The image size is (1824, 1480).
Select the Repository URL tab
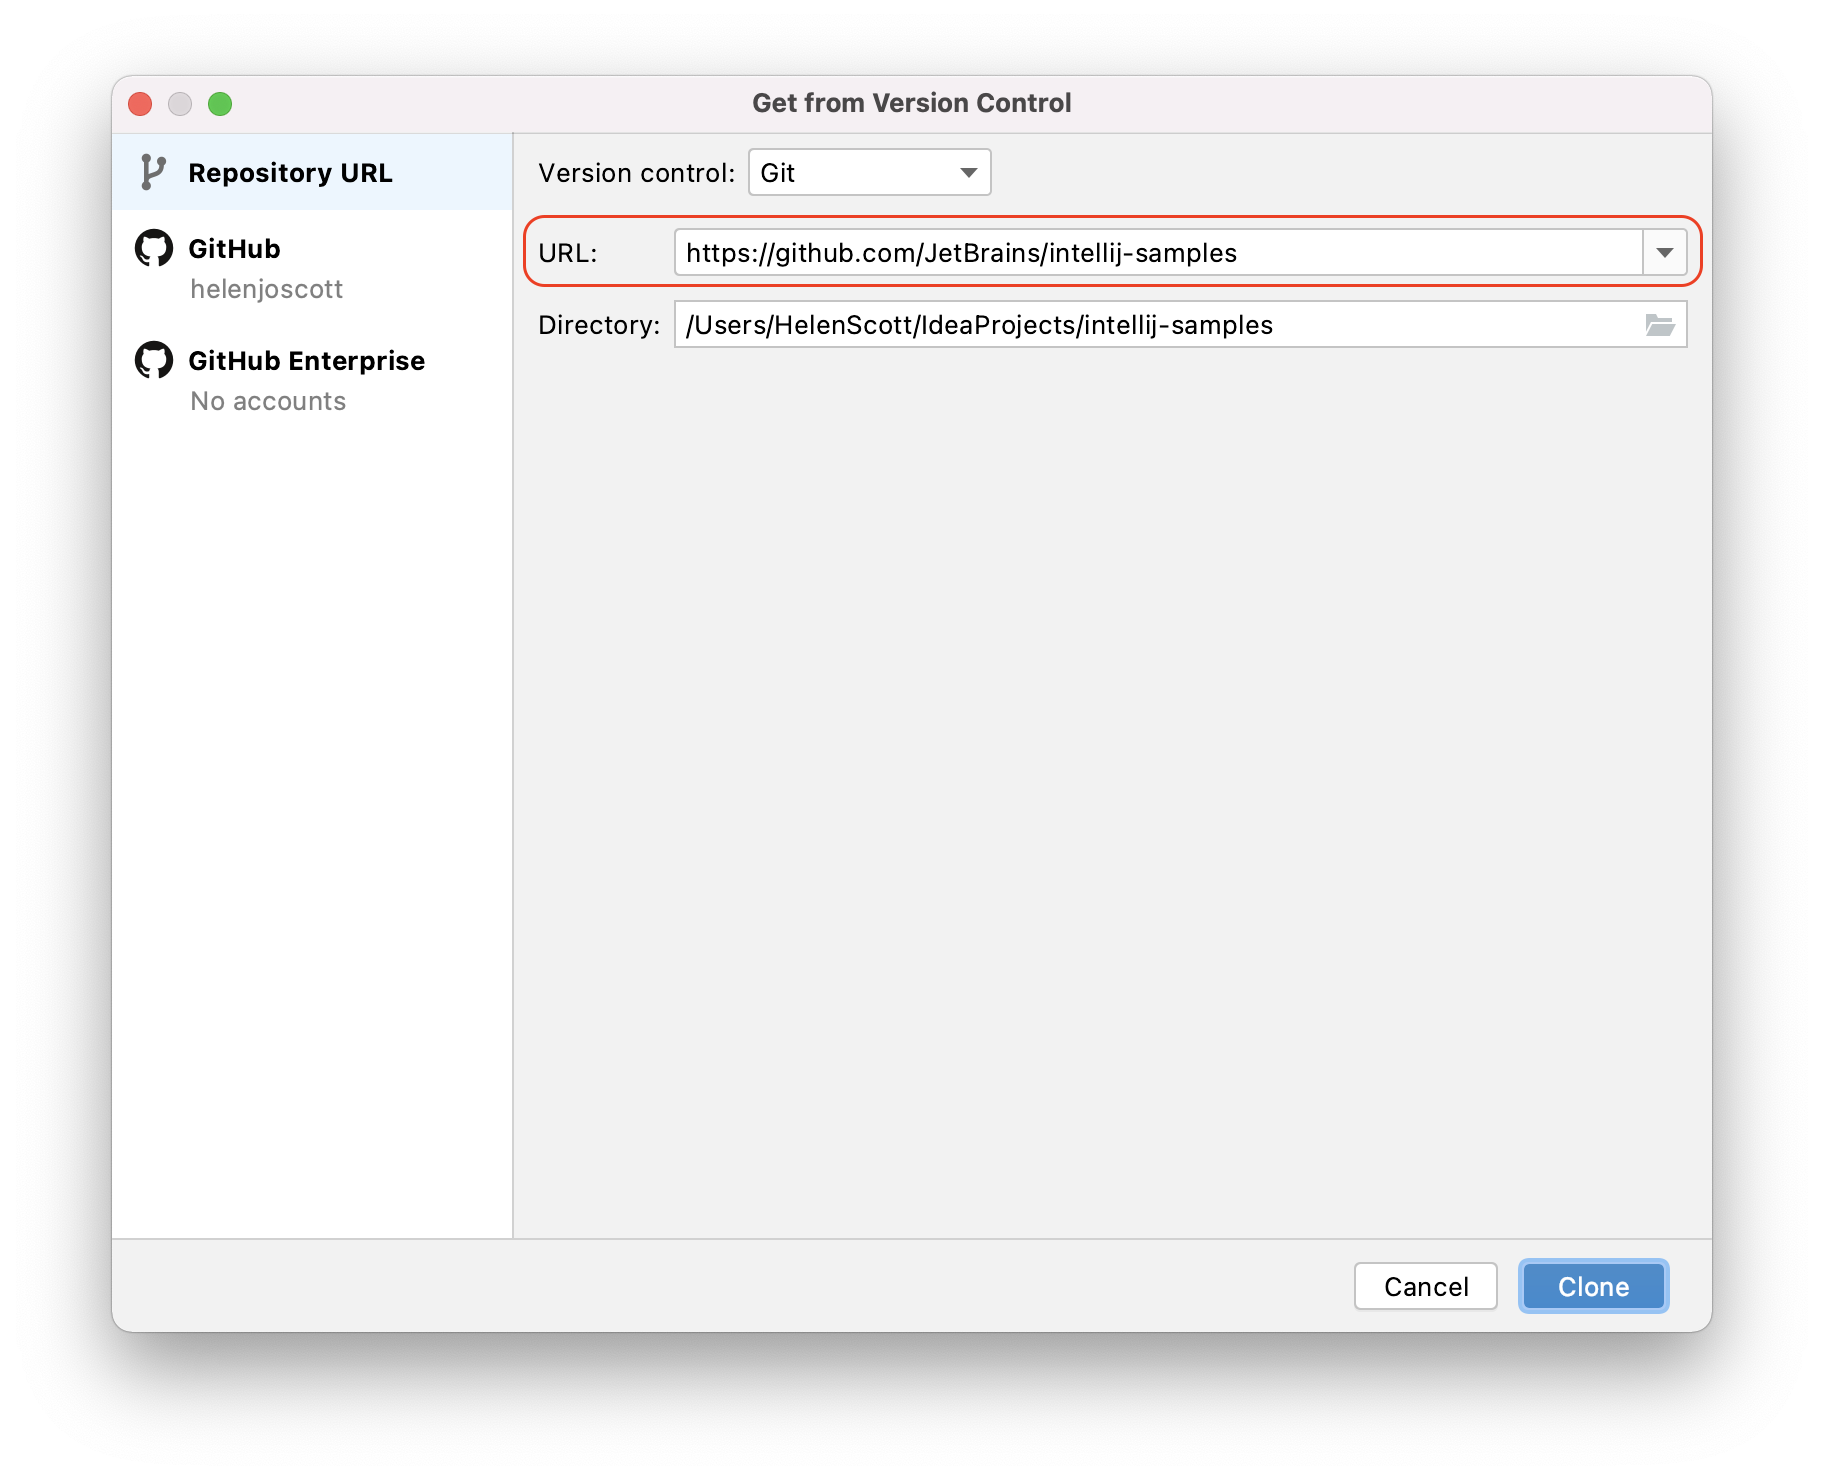(312, 172)
